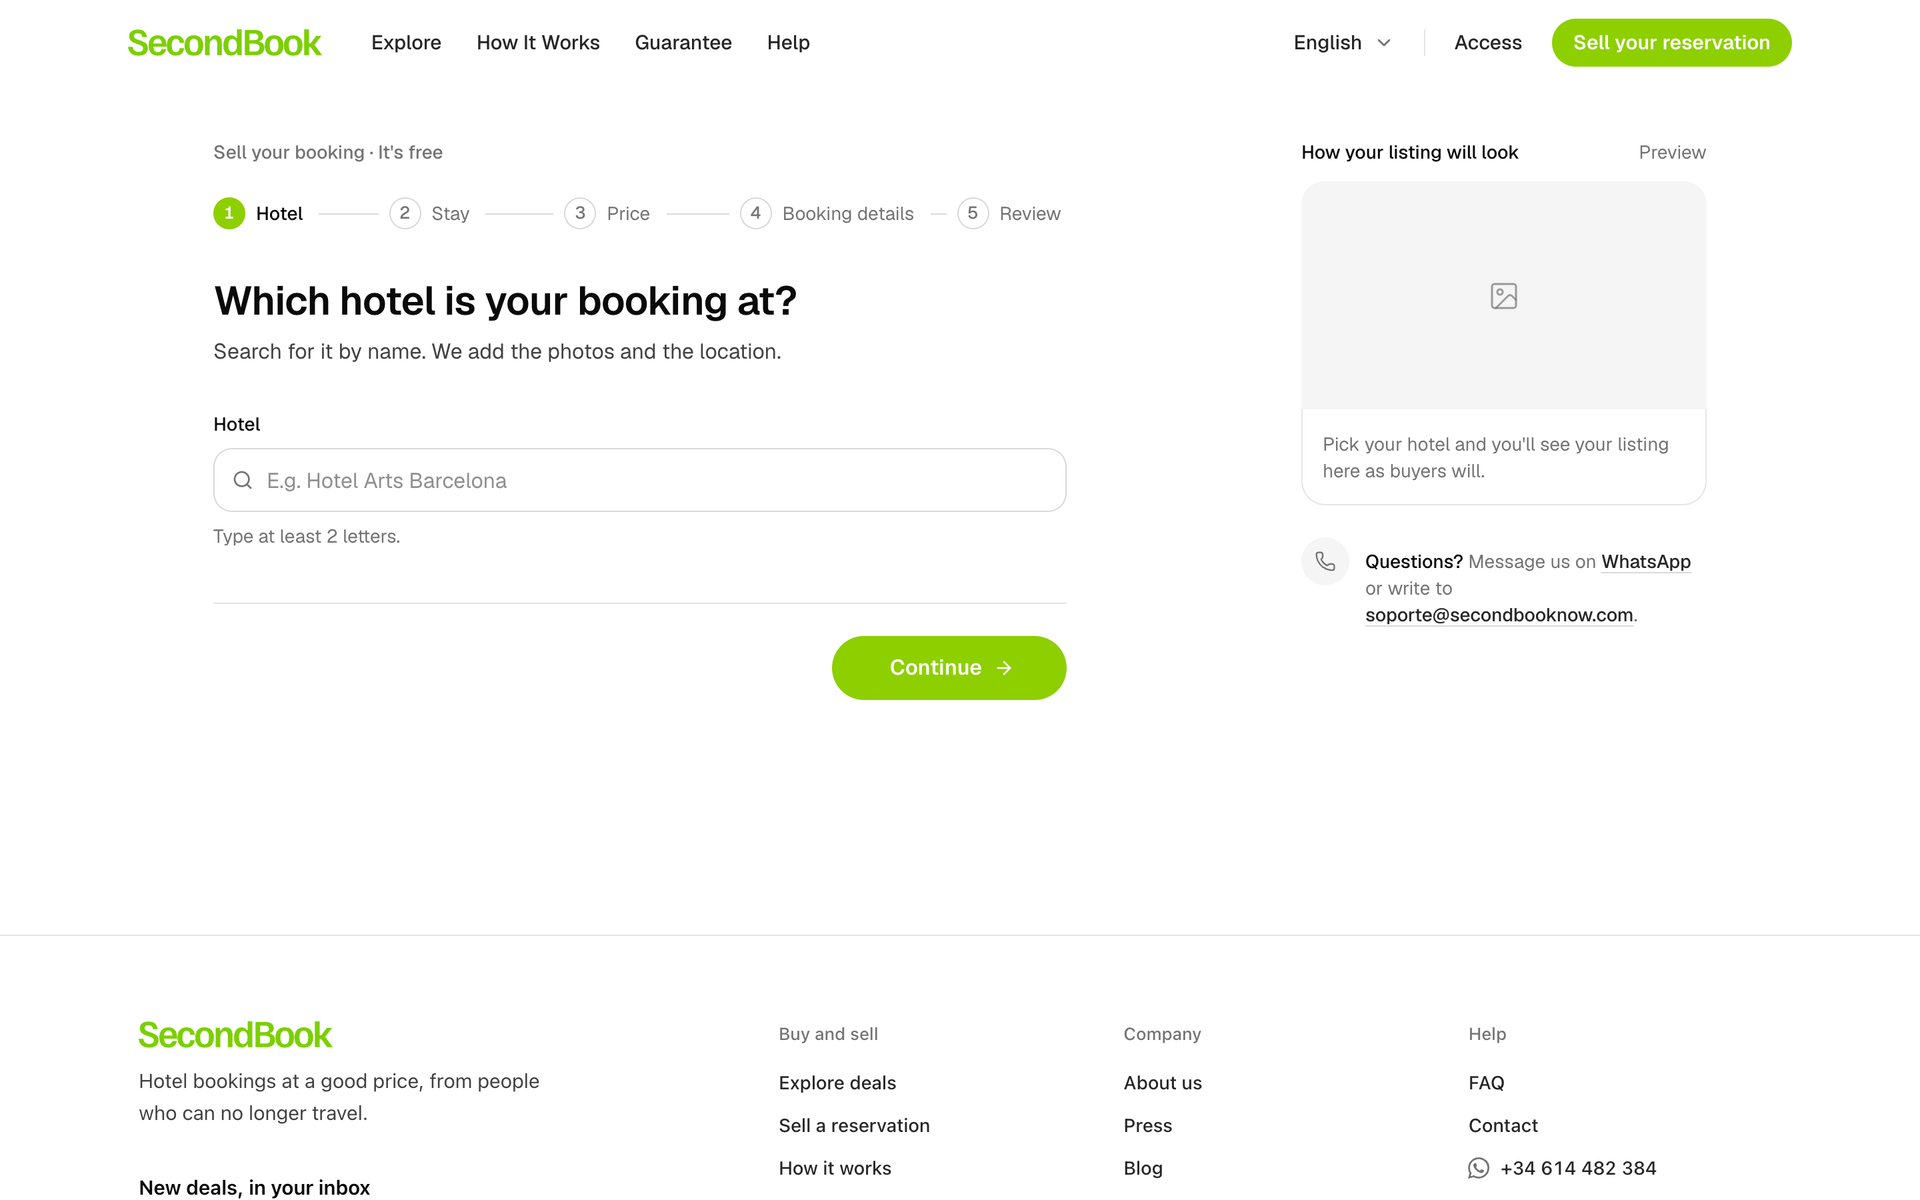
Task: Click the image placeholder in listing preview
Action: [1504, 296]
